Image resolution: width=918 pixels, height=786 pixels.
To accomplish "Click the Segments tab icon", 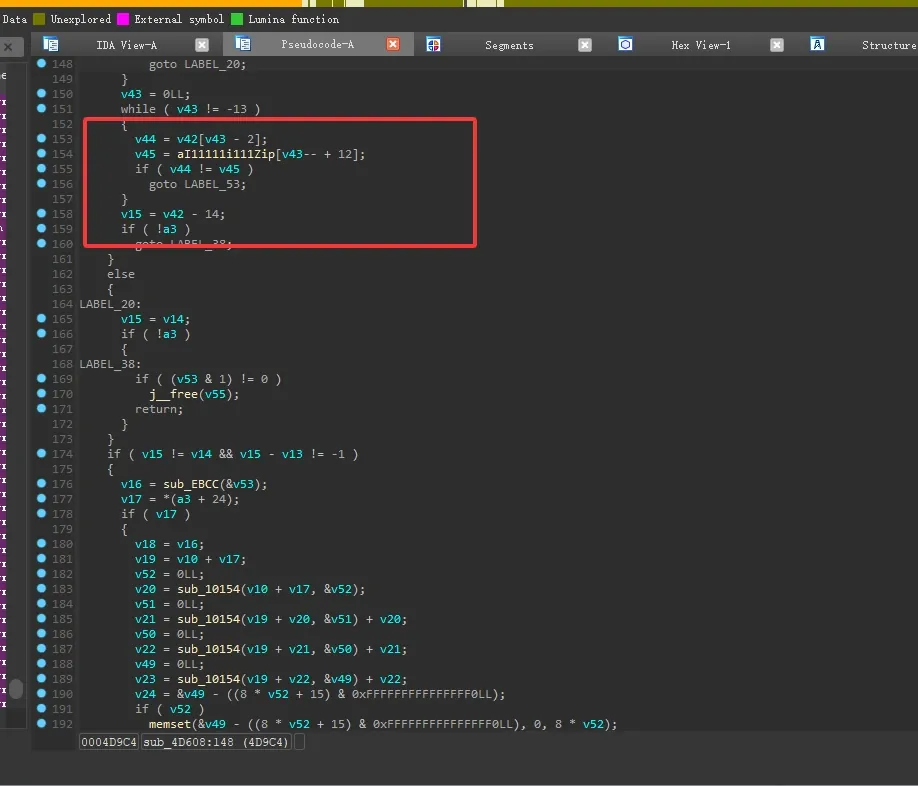I will coord(433,44).
